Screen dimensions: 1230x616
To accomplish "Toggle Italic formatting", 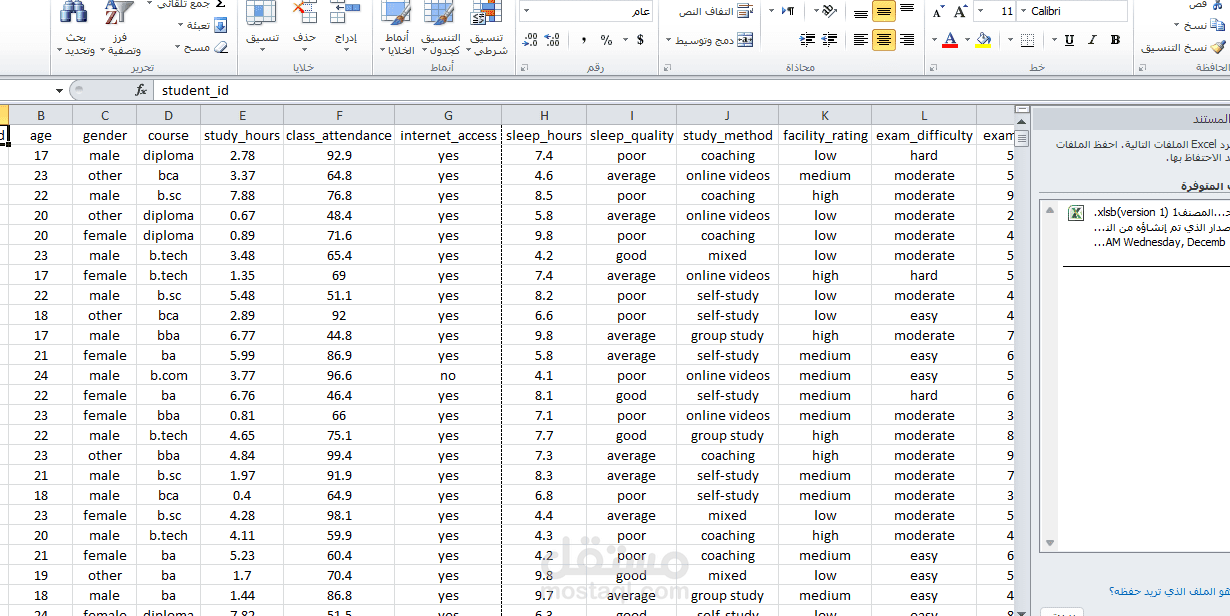I will [1093, 40].
